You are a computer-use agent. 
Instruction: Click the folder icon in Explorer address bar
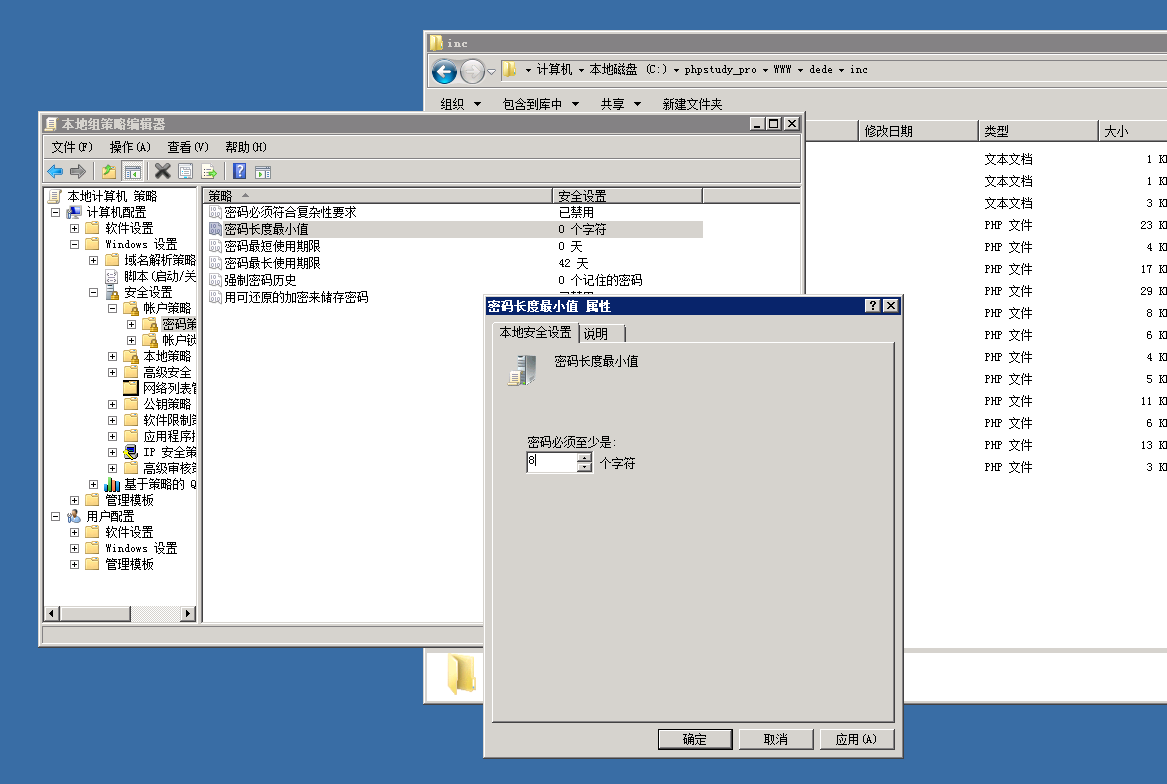pyautogui.click(x=510, y=69)
